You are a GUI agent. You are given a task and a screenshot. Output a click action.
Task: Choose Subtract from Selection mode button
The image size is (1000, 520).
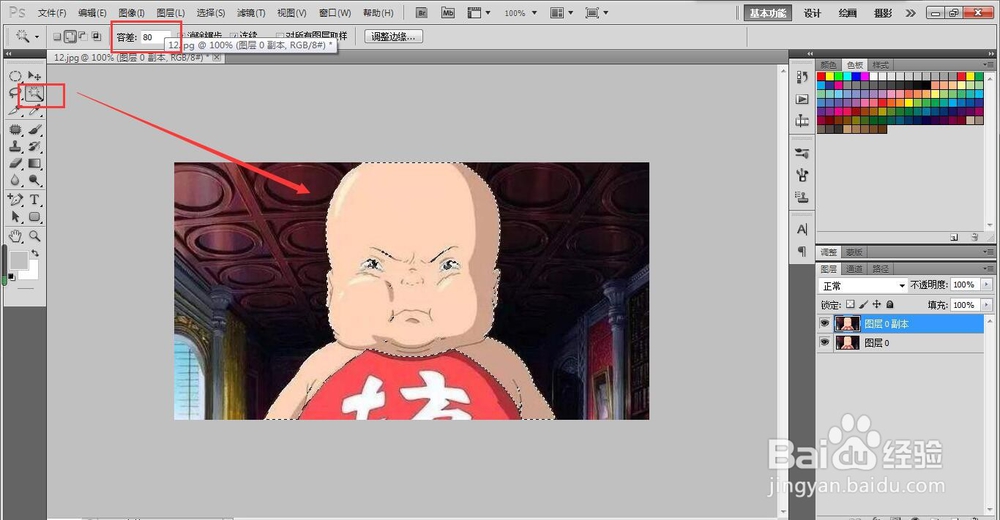point(83,36)
